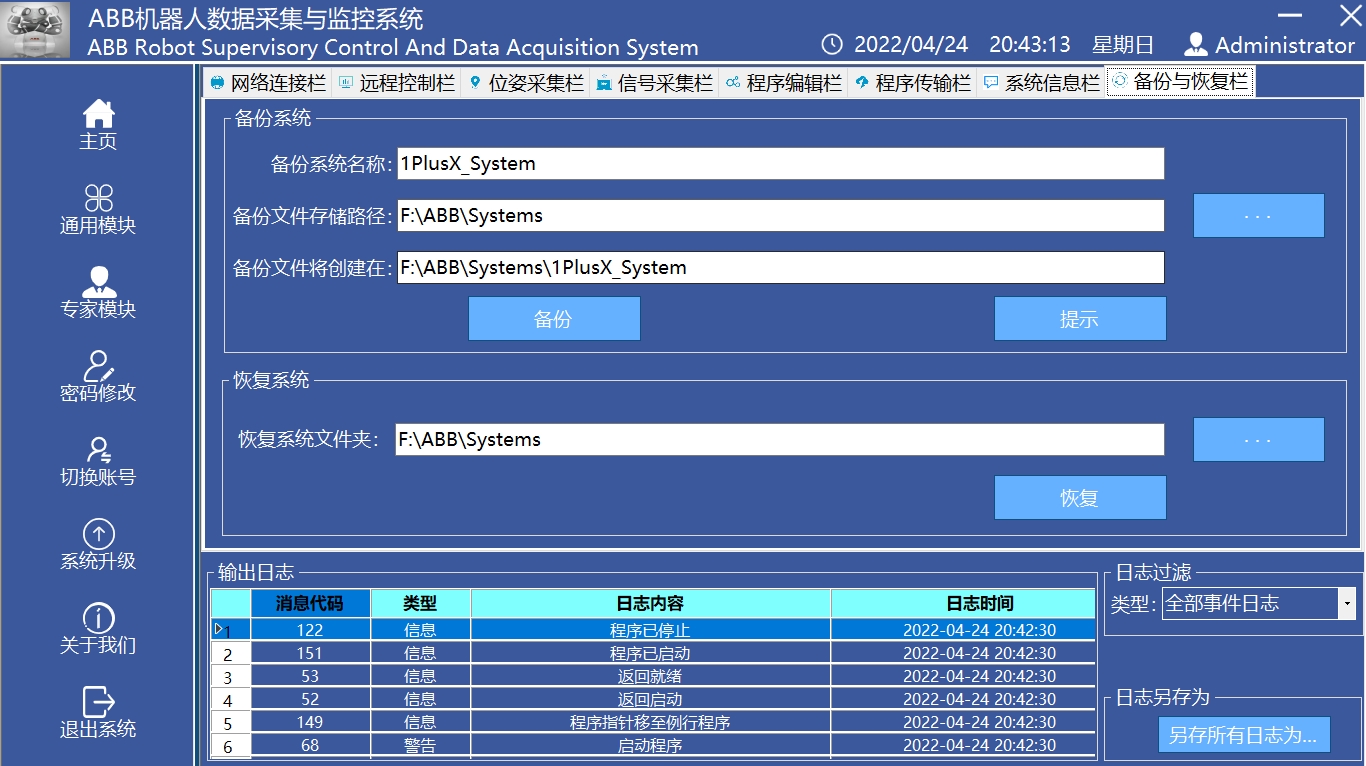Switch to the 网络连接栏 tab
Image resolution: width=1366 pixels, height=766 pixels.
pos(267,83)
